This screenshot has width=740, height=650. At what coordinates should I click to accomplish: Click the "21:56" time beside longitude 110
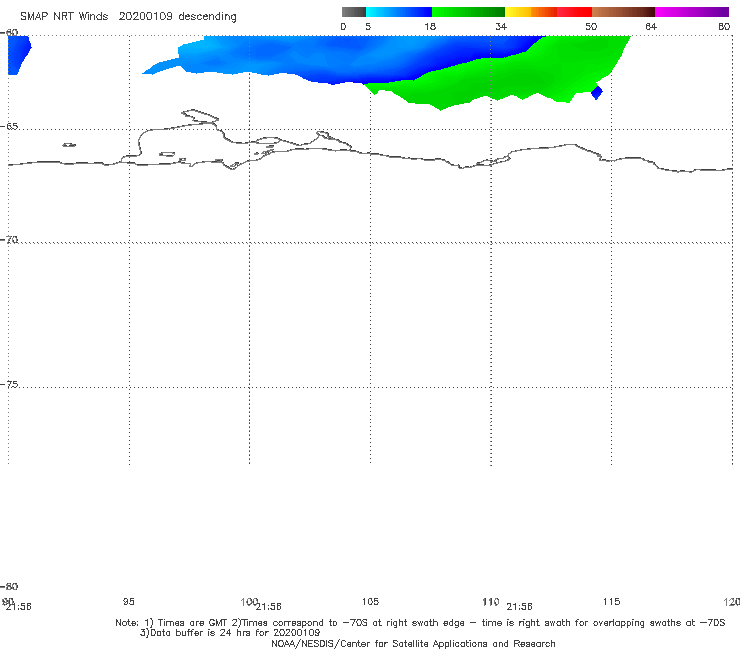tap(519, 607)
